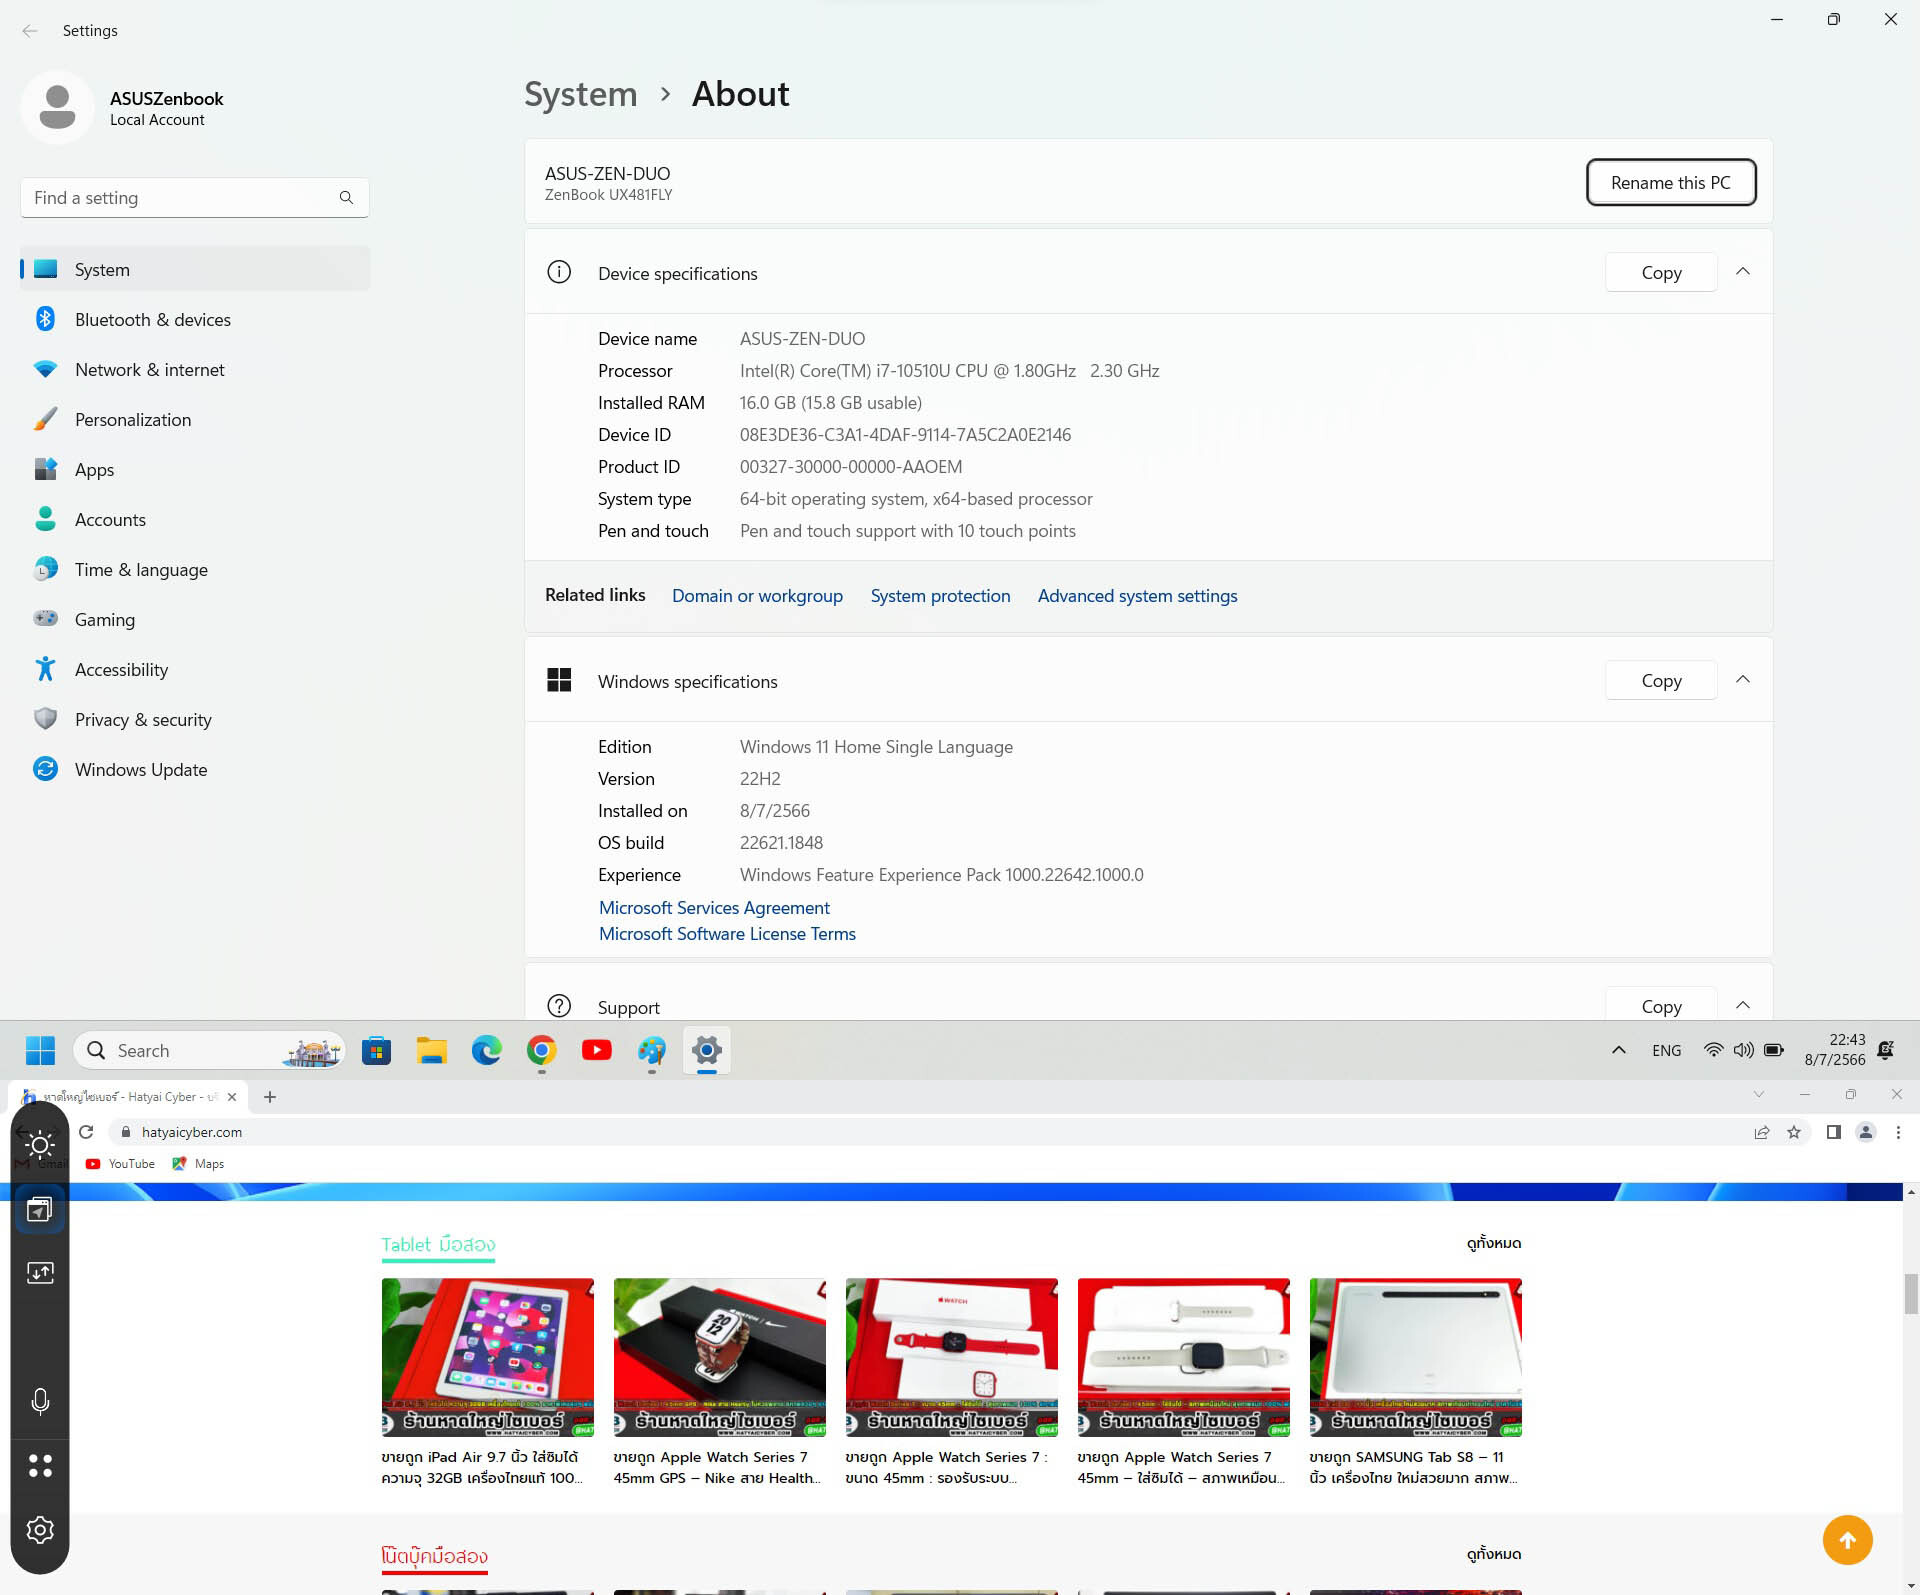Click the brightness icon in ScreenPad toolbar
Image resolution: width=1920 pixels, height=1595 pixels.
click(x=40, y=1145)
